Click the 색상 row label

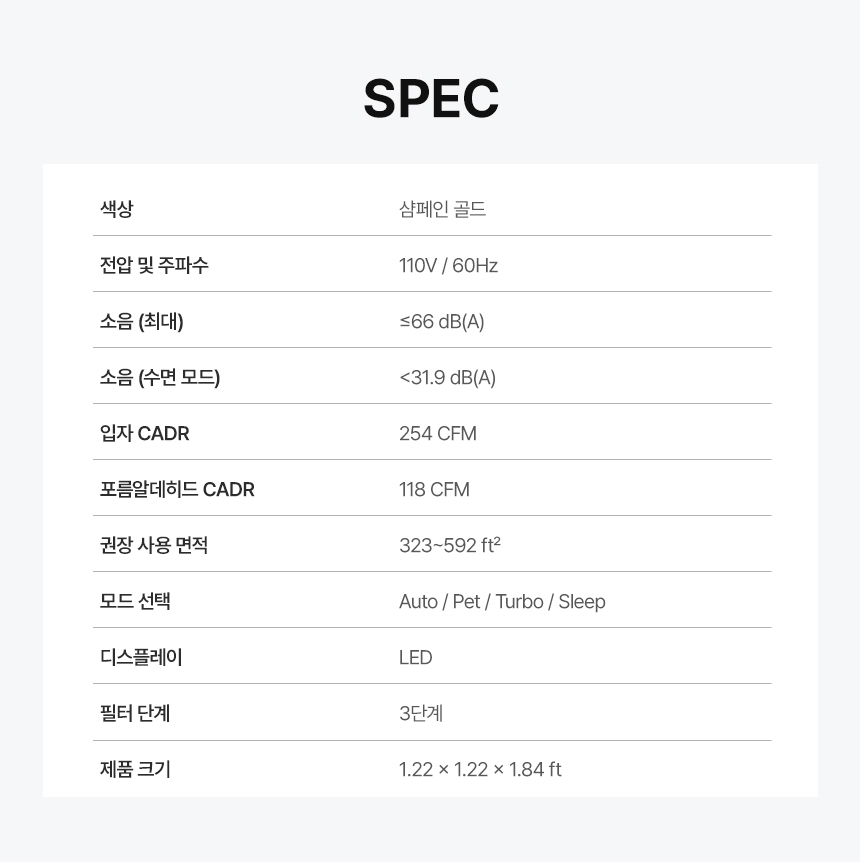point(116,209)
